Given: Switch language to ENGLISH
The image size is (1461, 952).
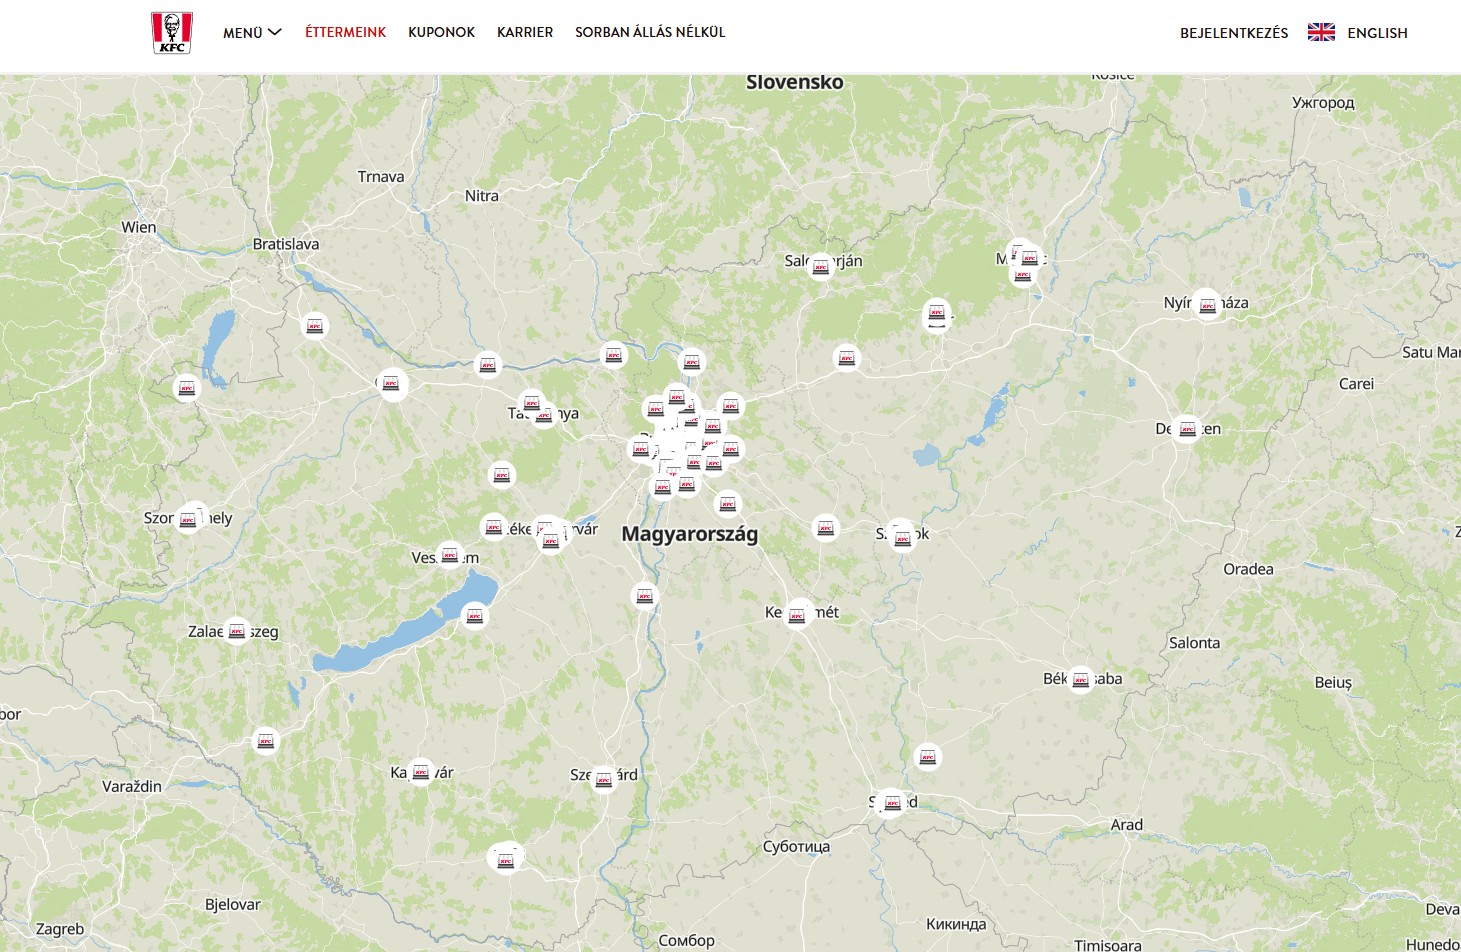Looking at the screenshot, I should coord(1377,33).
